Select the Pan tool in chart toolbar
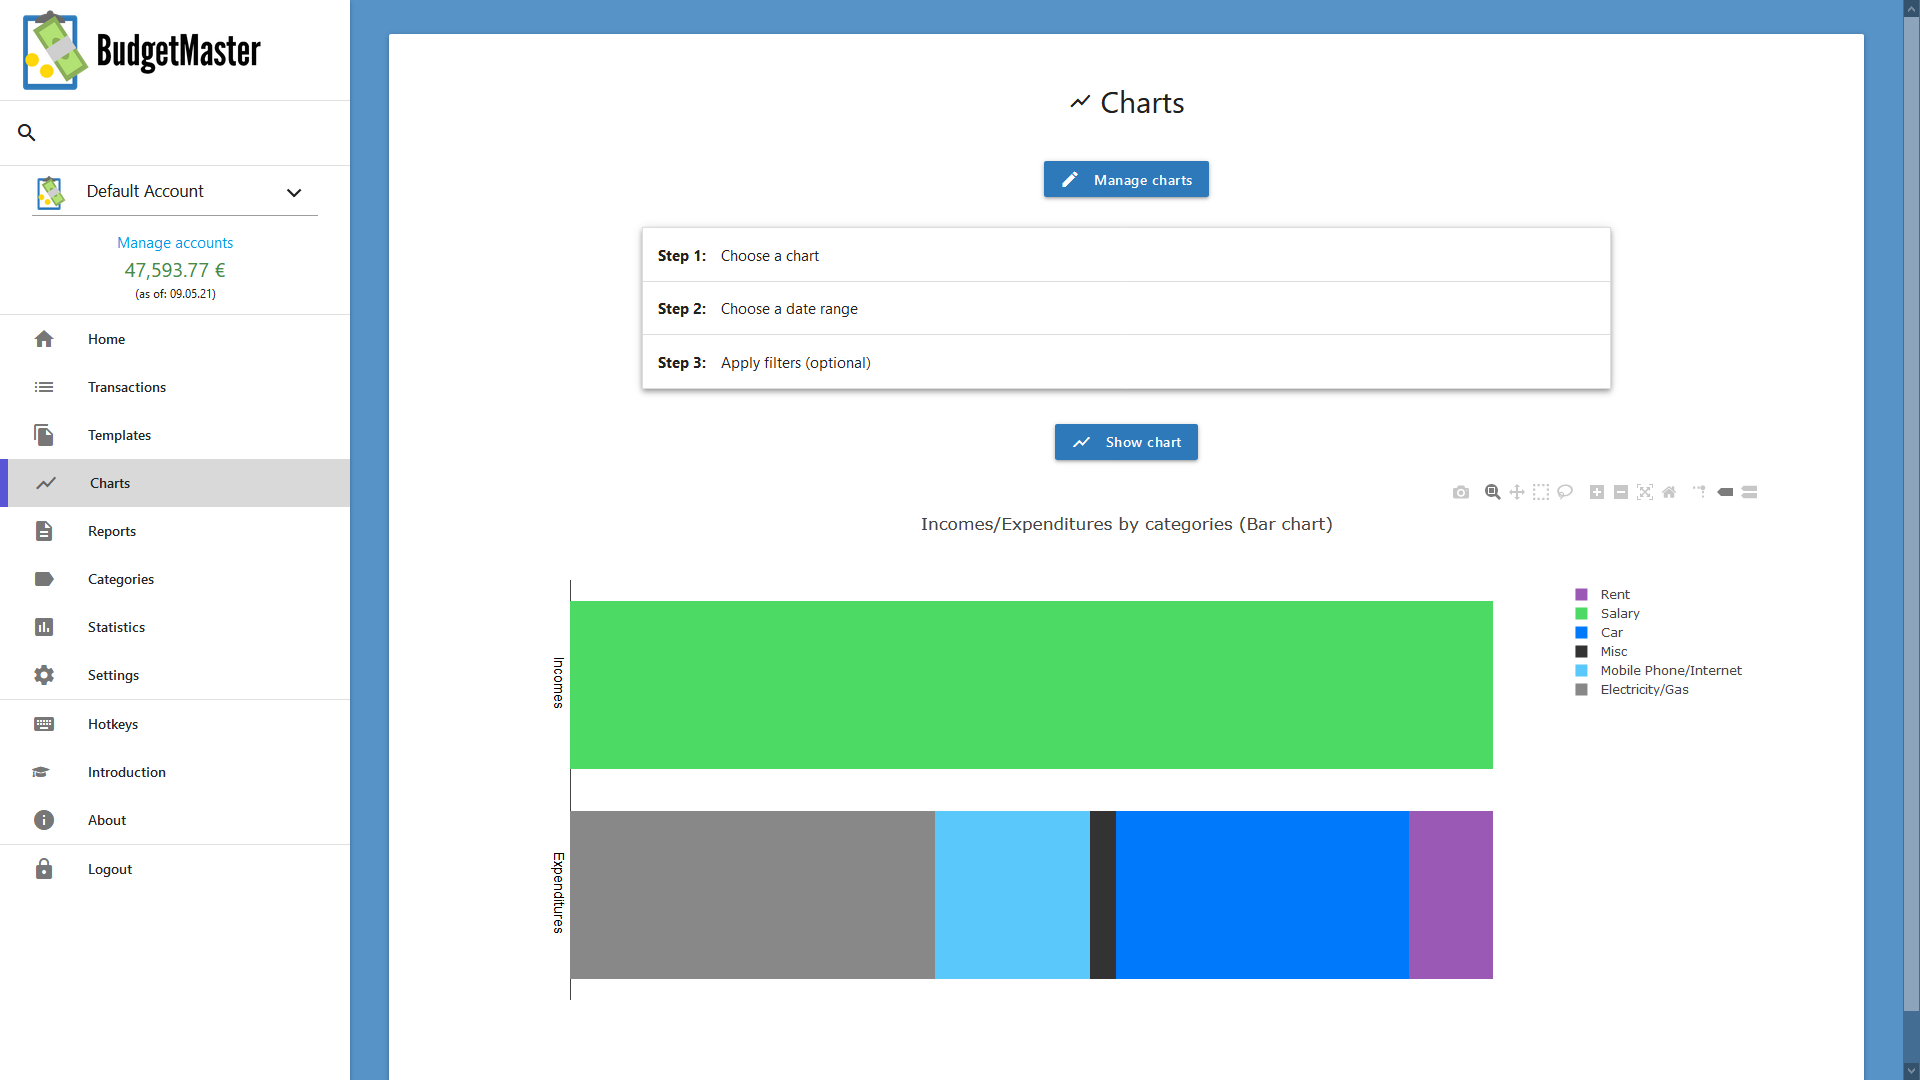The height and width of the screenshot is (1080, 1920). click(x=1517, y=492)
